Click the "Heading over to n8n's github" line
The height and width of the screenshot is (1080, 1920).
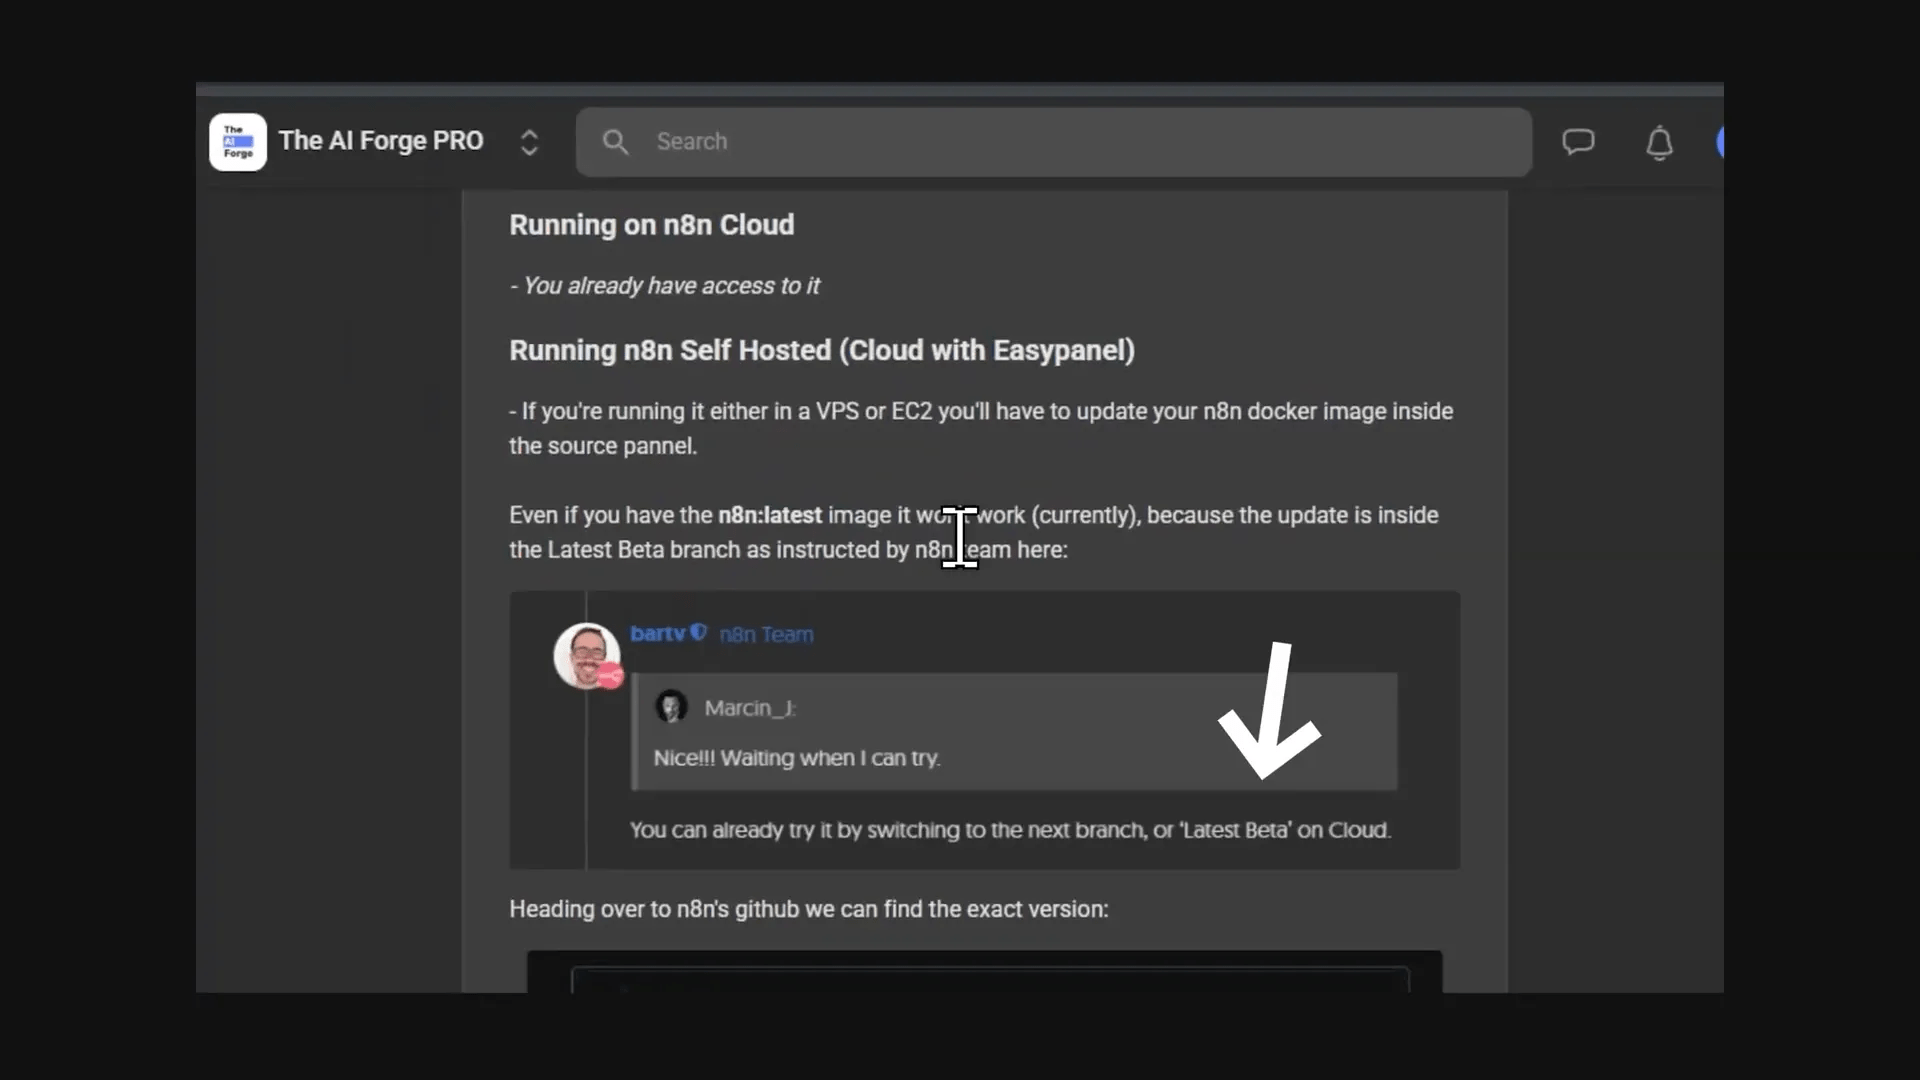[809, 909]
